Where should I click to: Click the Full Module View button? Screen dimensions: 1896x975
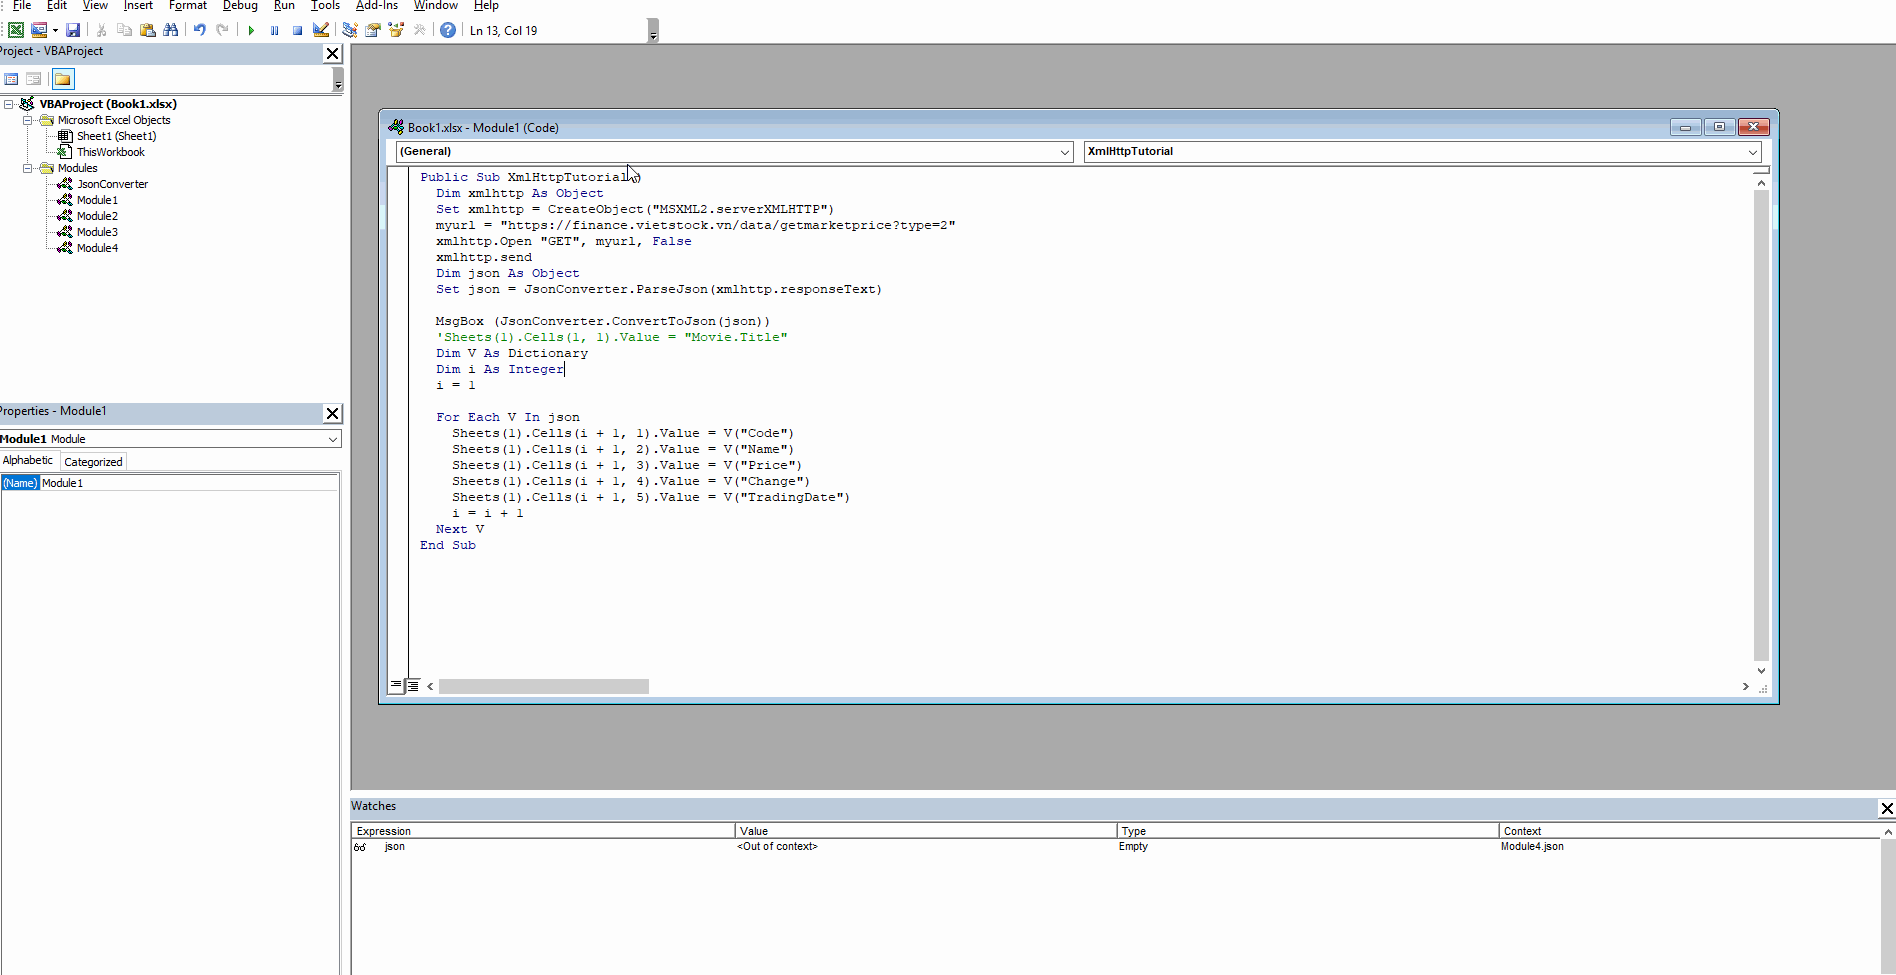pos(413,686)
